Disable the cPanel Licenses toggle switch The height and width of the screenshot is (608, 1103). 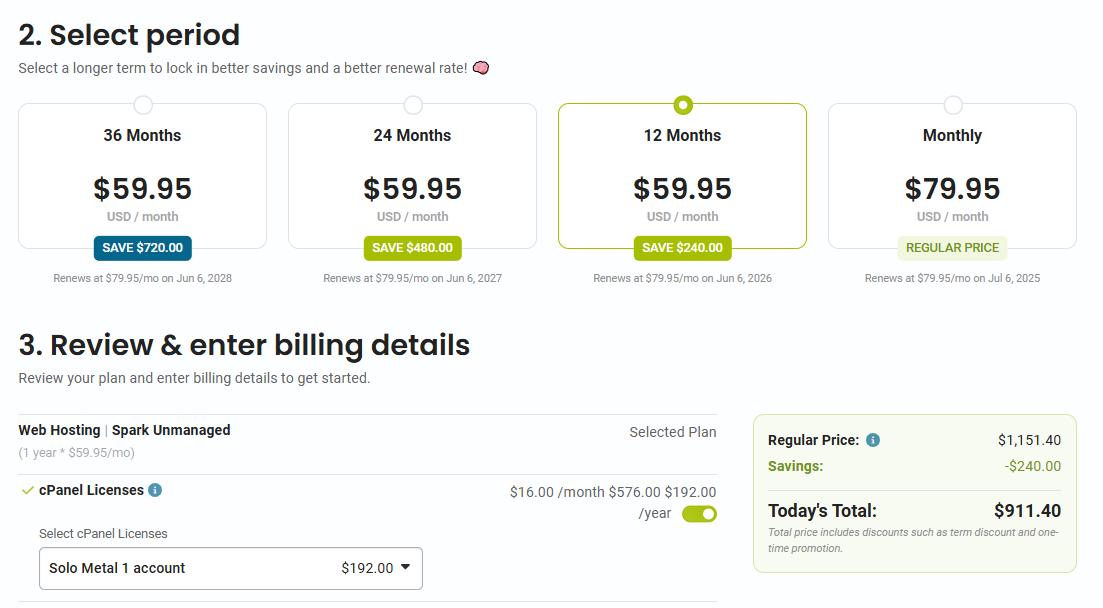[x=699, y=514]
